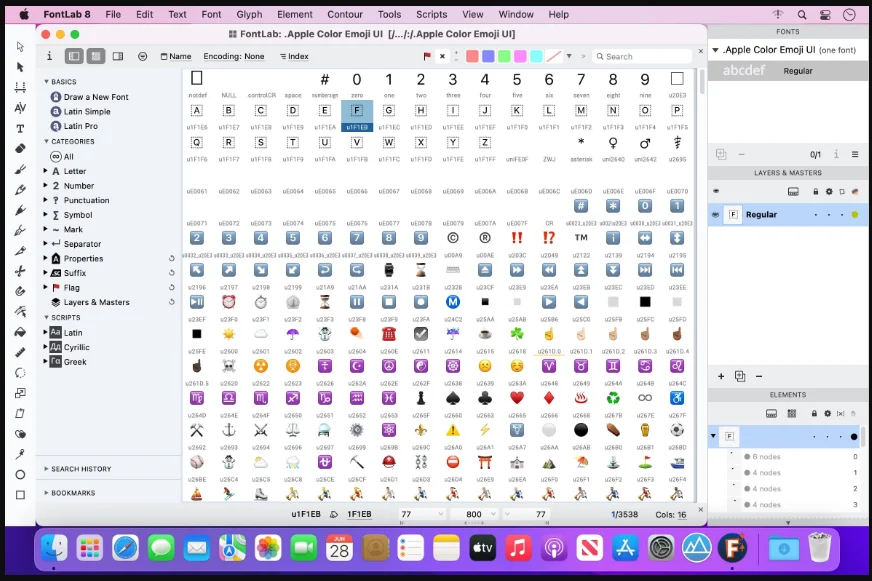Click the remove layer minus button
This screenshot has width=872, height=581.
pyautogui.click(x=759, y=376)
